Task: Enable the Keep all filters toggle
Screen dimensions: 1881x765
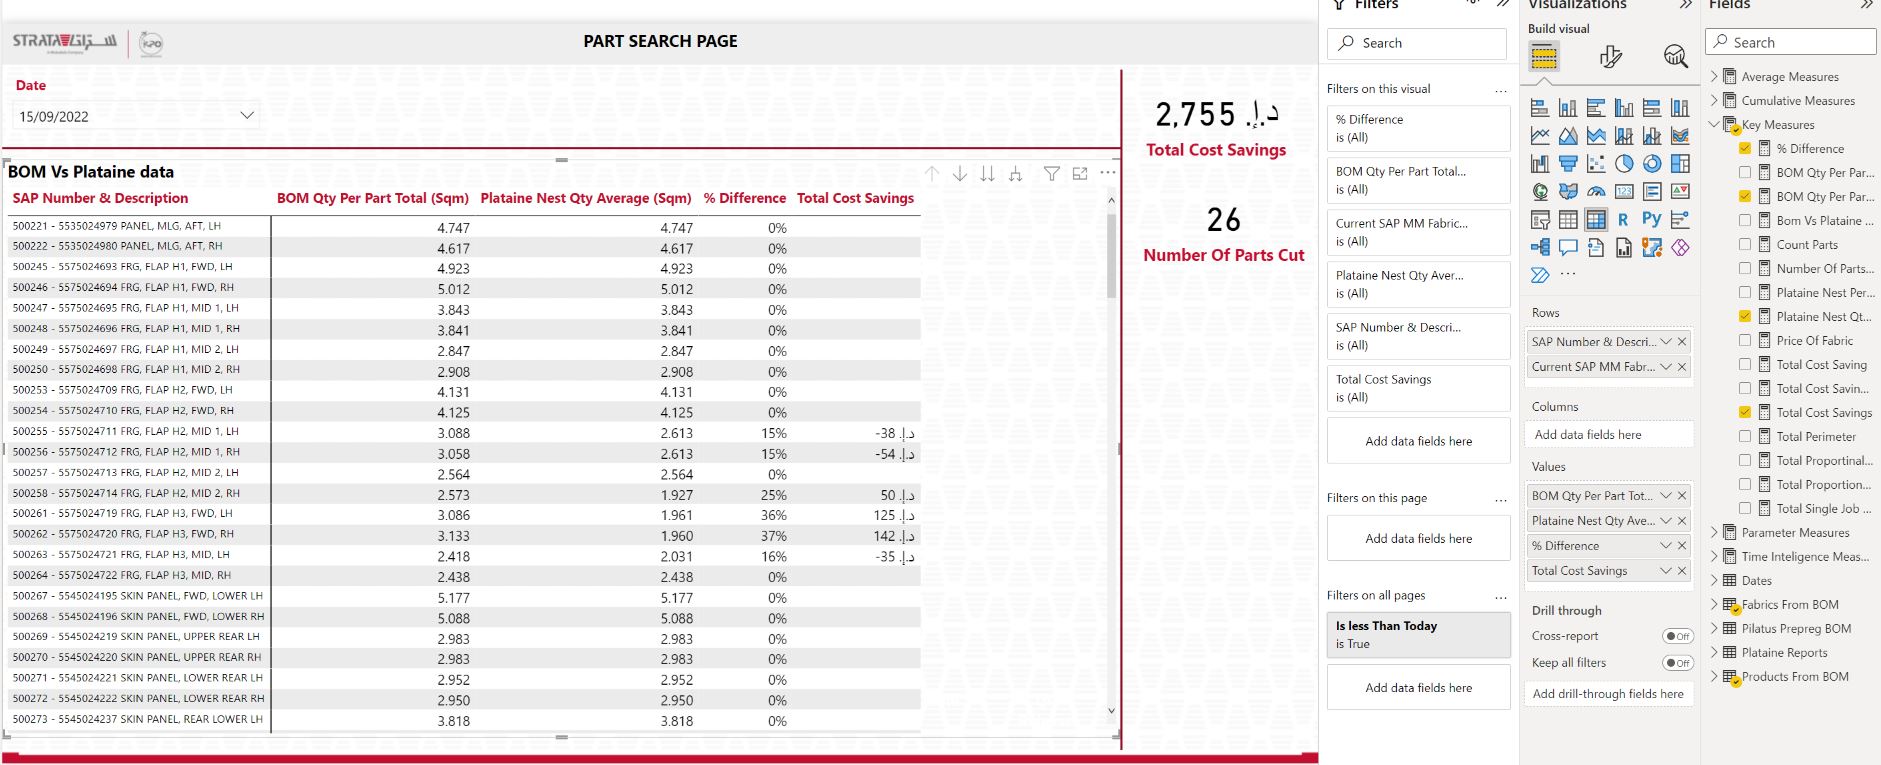Action: [1677, 663]
